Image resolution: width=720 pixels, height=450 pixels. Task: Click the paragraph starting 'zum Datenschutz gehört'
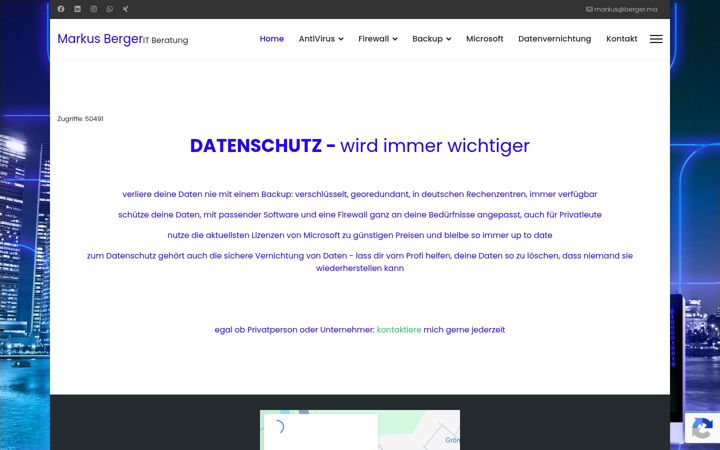click(x=360, y=262)
